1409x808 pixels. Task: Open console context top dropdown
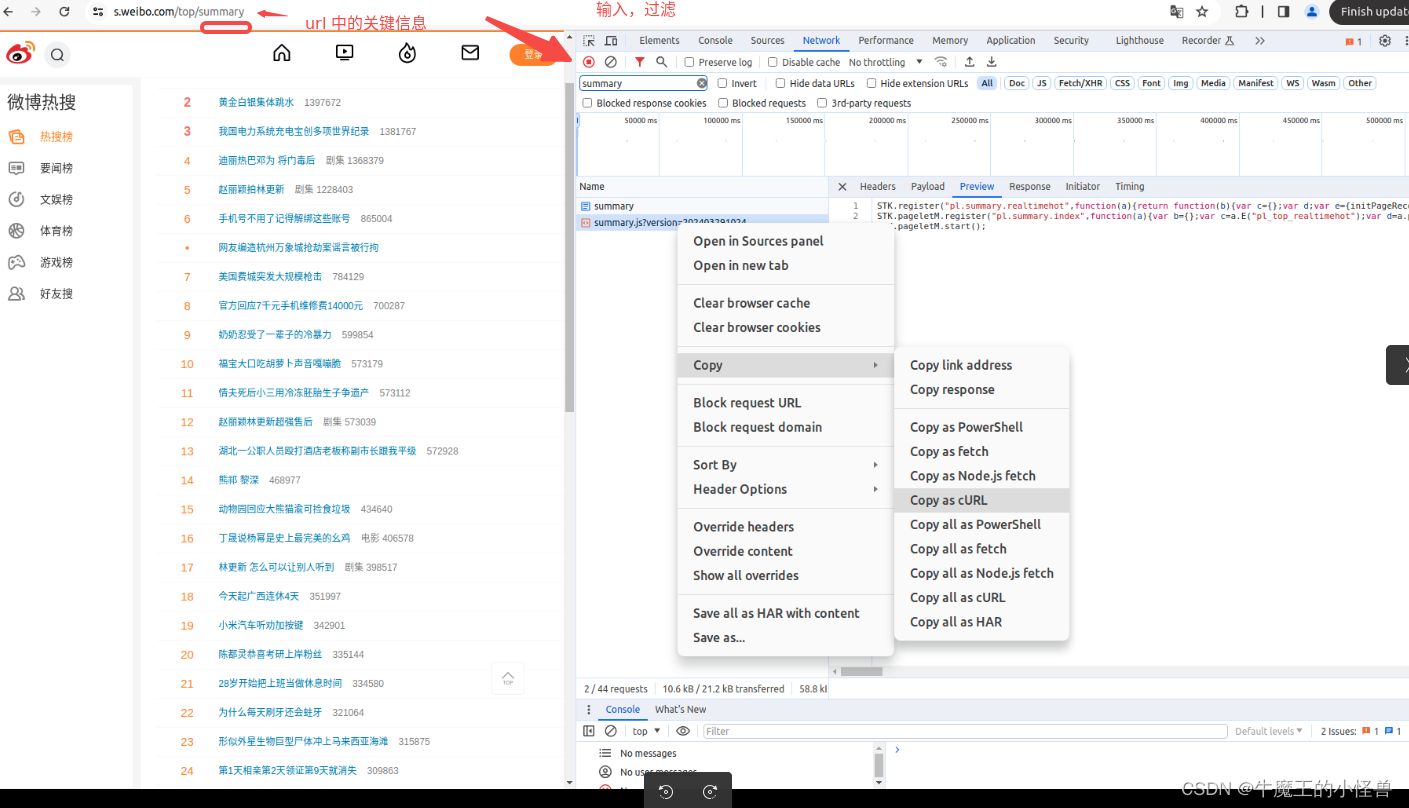point(646,731)
